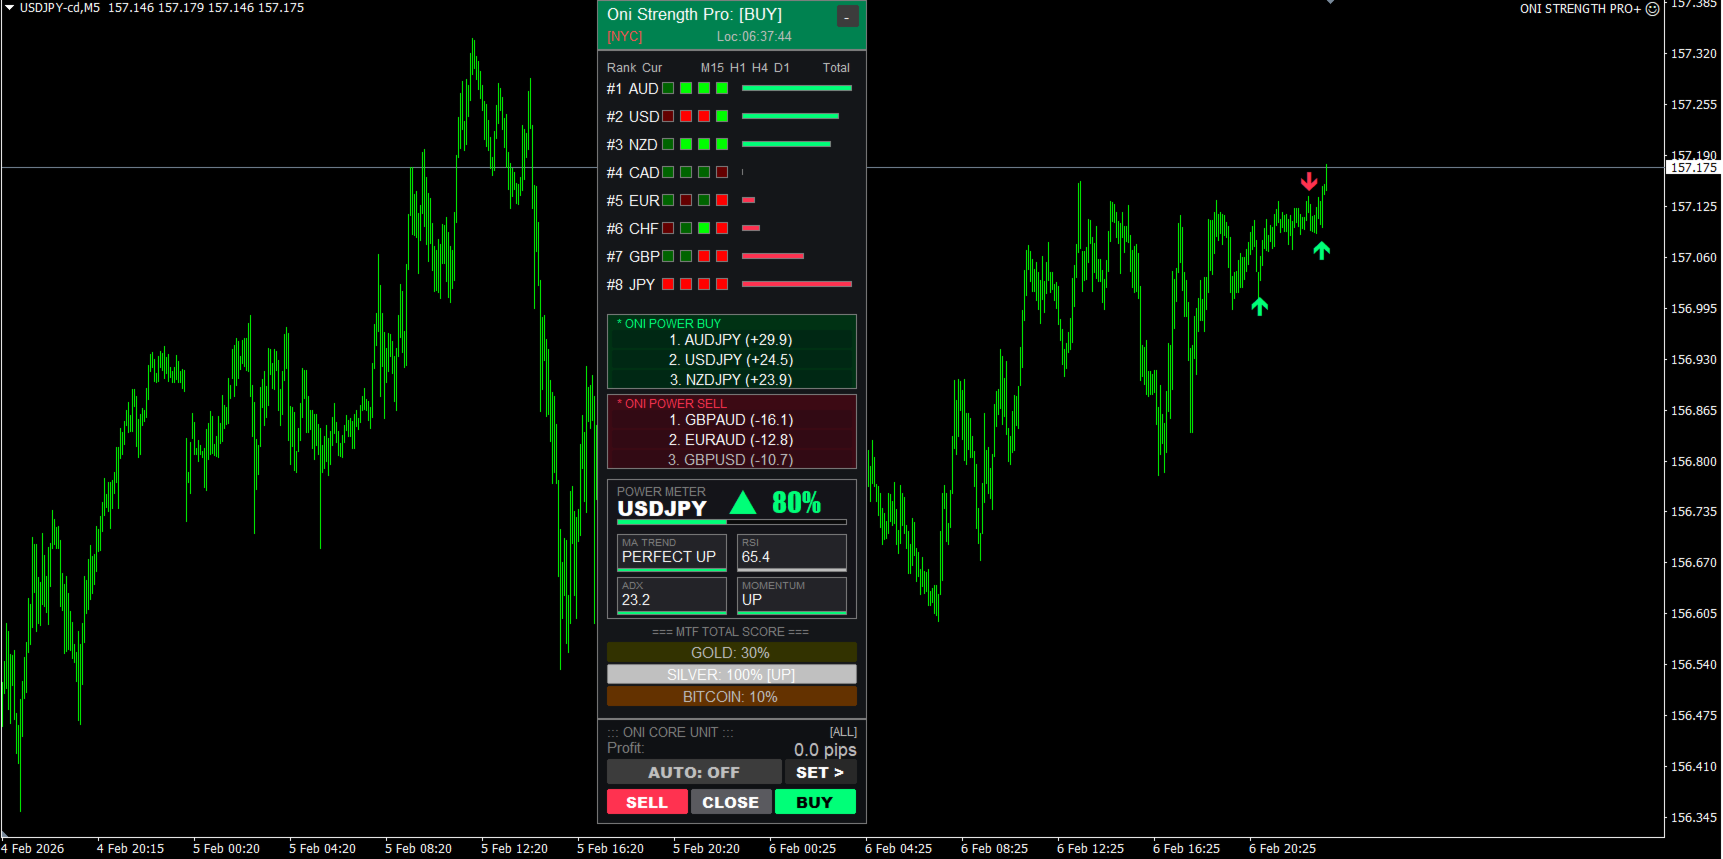The height and width of the screenshot is (859, 1723).
Task: Click the #8 JPY rank label
Action: tap(631, 285)
